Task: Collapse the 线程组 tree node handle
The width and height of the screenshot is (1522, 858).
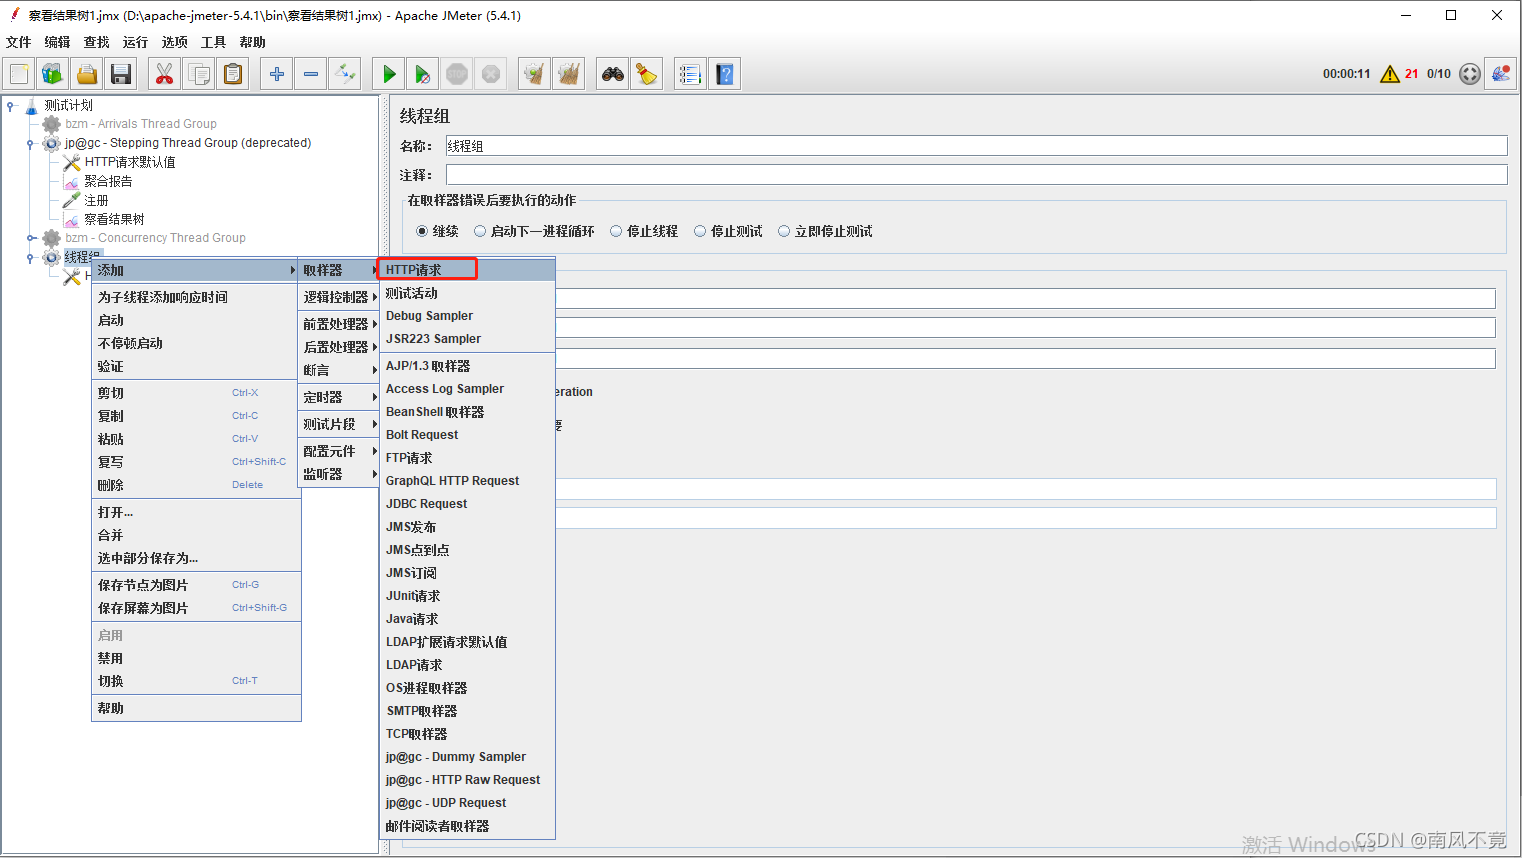Action: (x=31, y=257)
